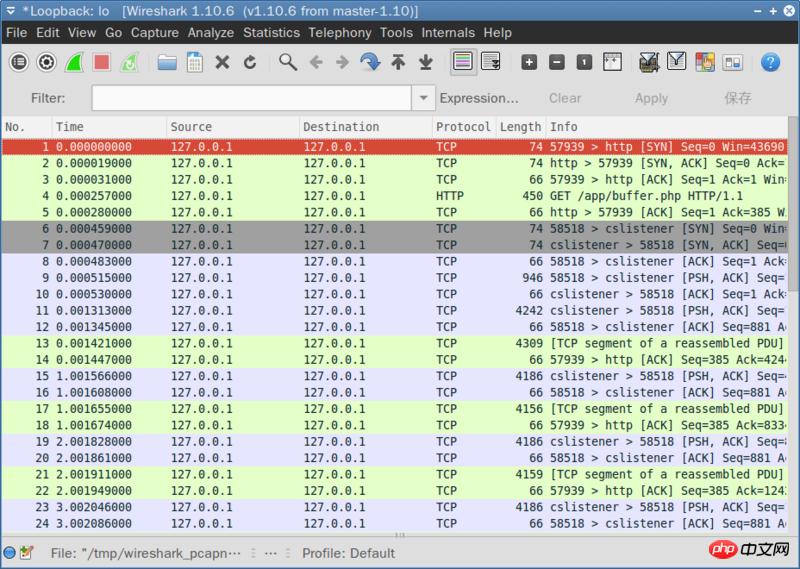Open the Edit menu
Image resolution: width=800 pixels, height=569 pixels.
[48, 33]
